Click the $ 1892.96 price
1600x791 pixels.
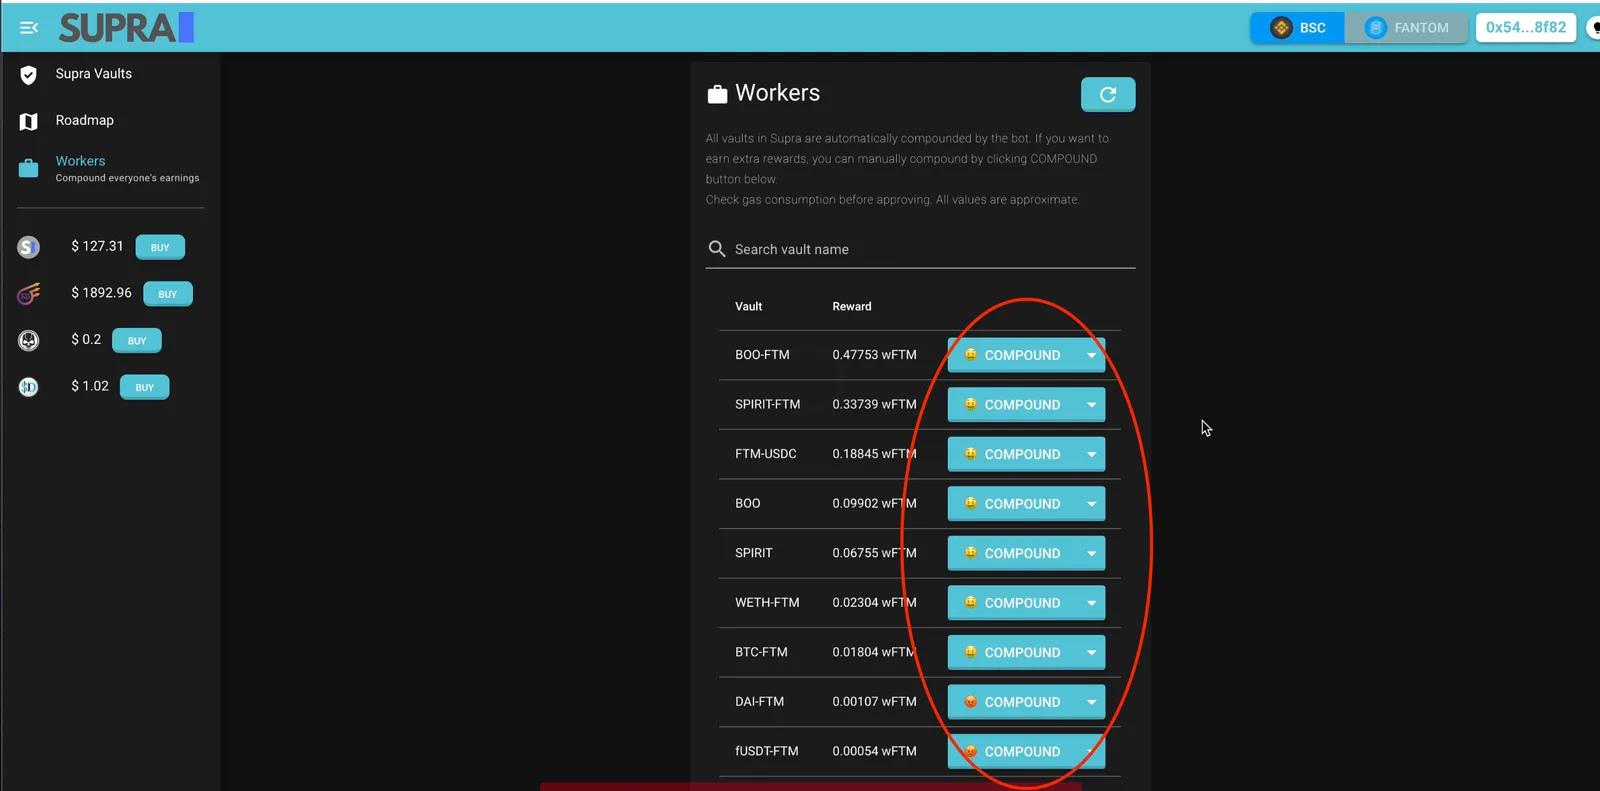point(101,293)
